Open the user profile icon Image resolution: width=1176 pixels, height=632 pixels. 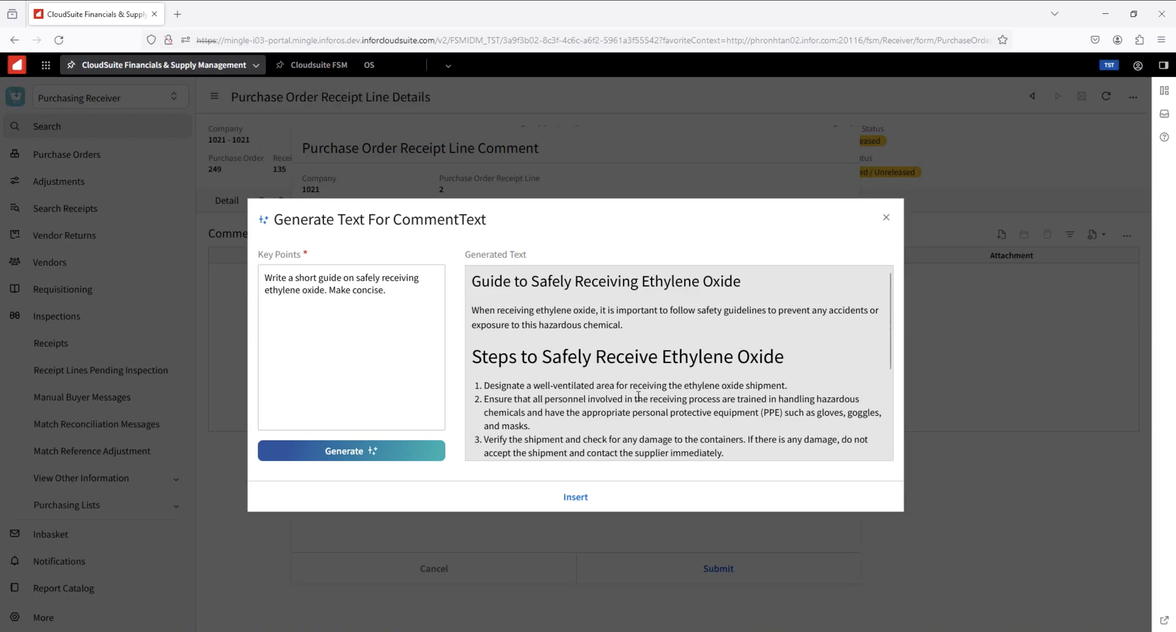(1138, 65)
